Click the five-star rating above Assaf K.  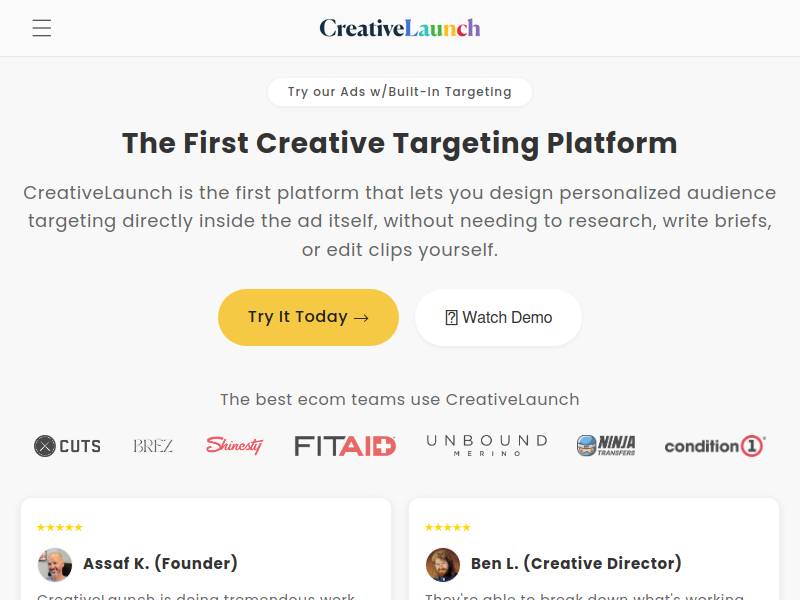[x=60, y=528]
